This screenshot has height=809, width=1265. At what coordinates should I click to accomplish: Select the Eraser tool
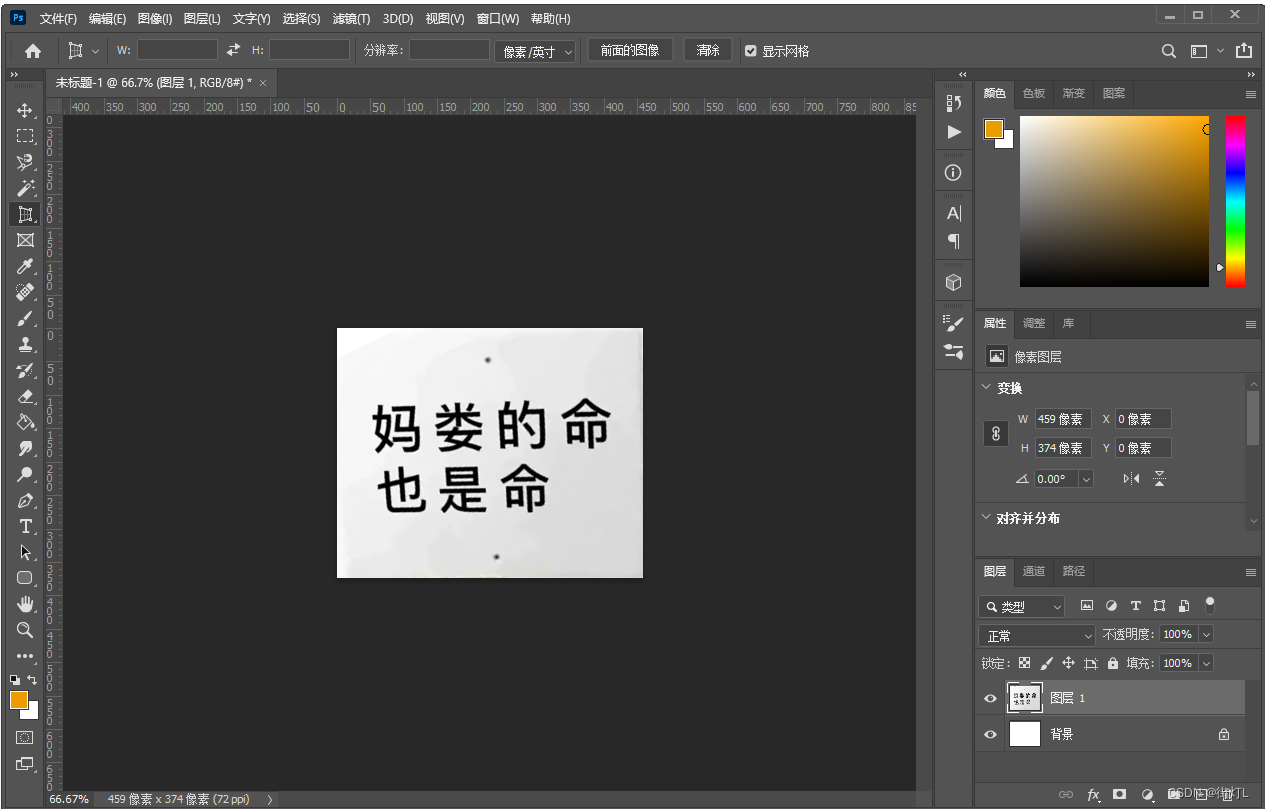(x=25, y=396)
